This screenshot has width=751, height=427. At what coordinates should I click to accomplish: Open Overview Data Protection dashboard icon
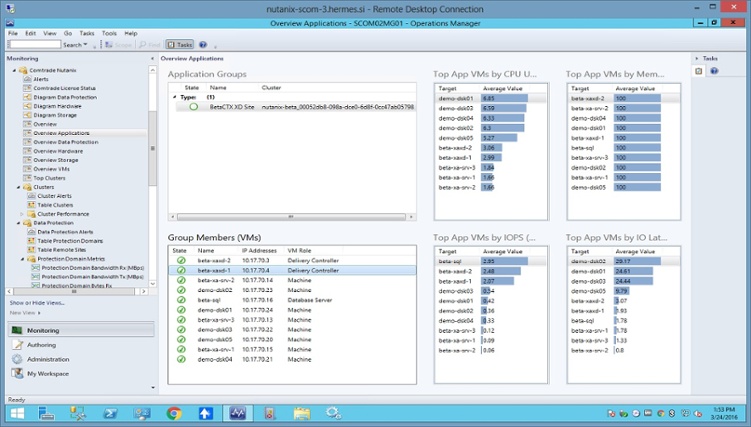click(28, 142)
